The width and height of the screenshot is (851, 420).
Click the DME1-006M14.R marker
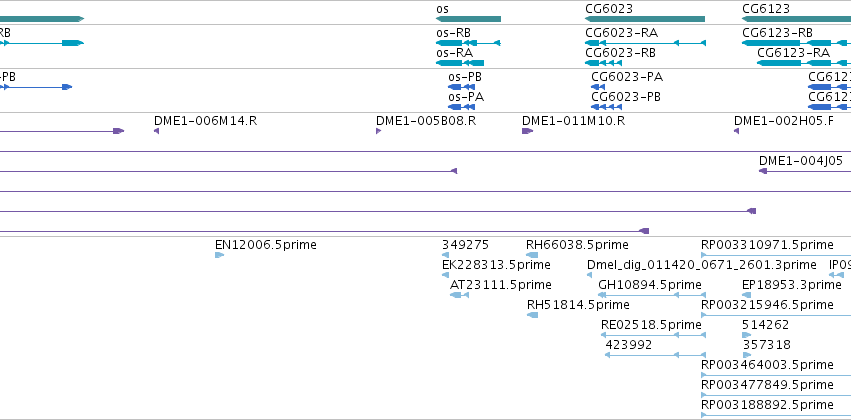pyautogui.click(x=156, y=131)
